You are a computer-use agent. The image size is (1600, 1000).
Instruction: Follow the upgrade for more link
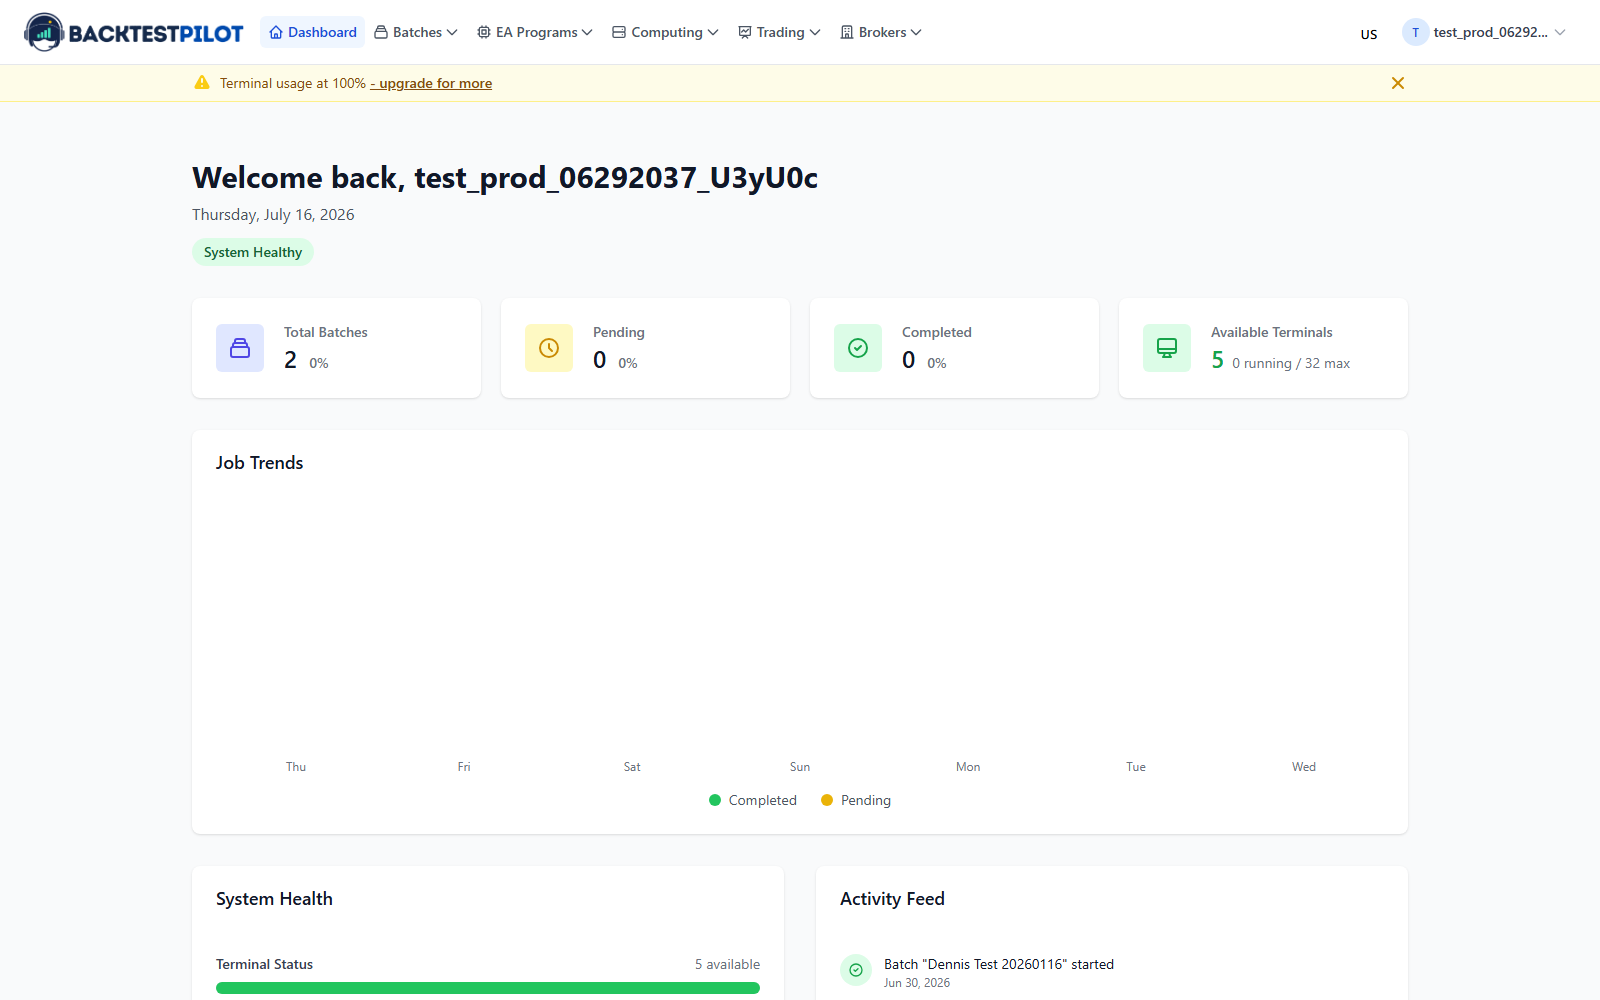pyautogui.click(x=431, y=83)
